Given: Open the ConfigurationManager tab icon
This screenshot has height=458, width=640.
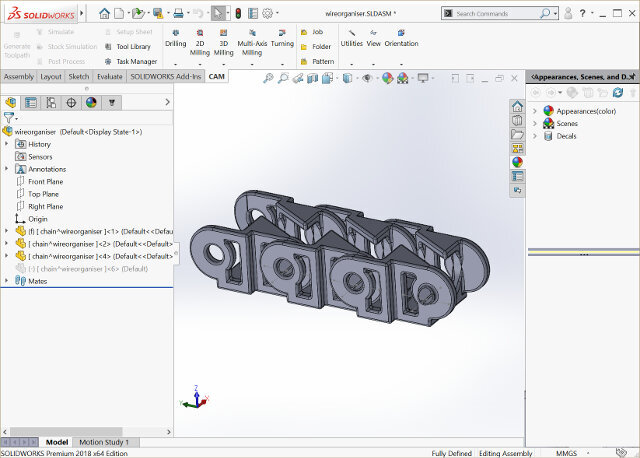Looking at the screenshot, I should click(x=51, y=102).
